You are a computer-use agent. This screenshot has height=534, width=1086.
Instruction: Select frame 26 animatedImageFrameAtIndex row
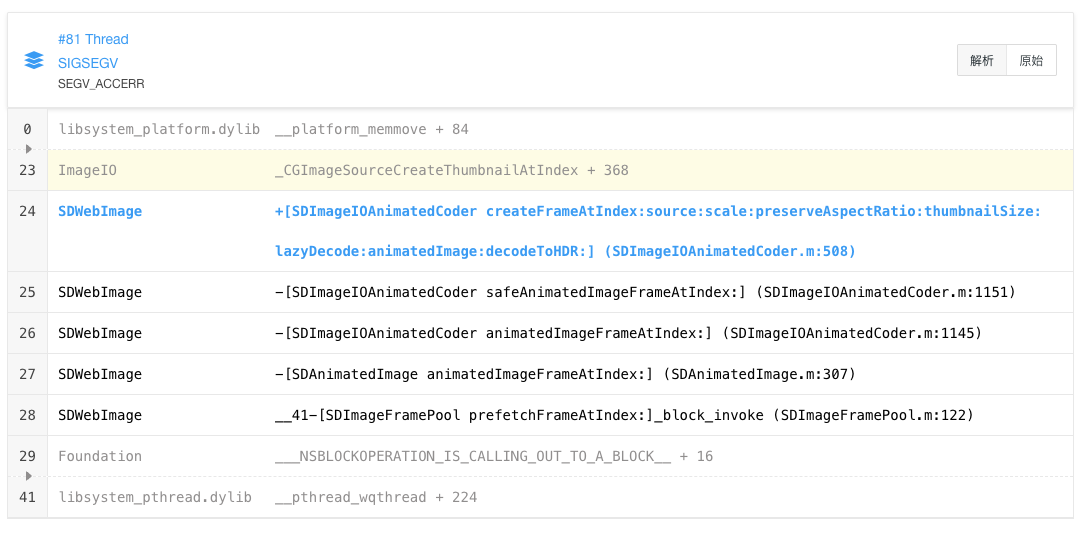(x=627, y=333)
